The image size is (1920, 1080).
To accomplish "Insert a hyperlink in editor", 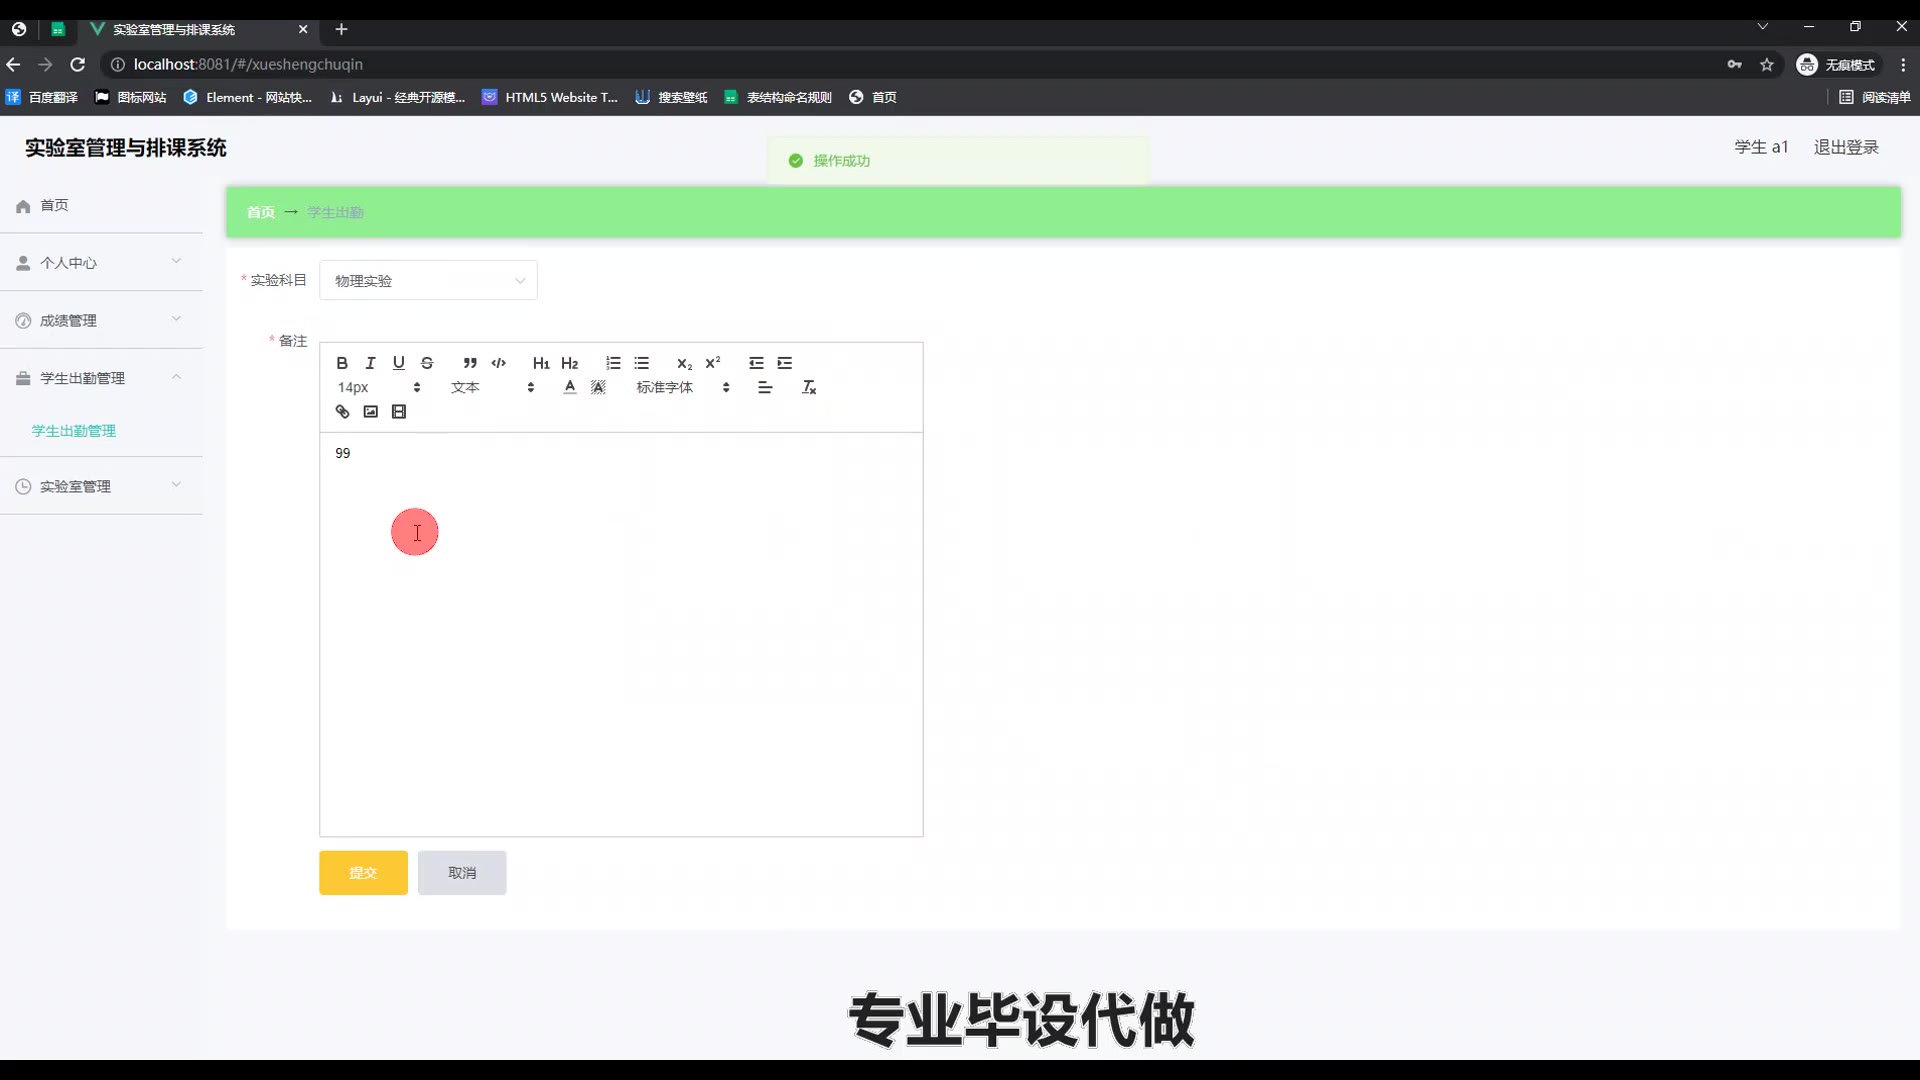I will (x=342, y=412).
